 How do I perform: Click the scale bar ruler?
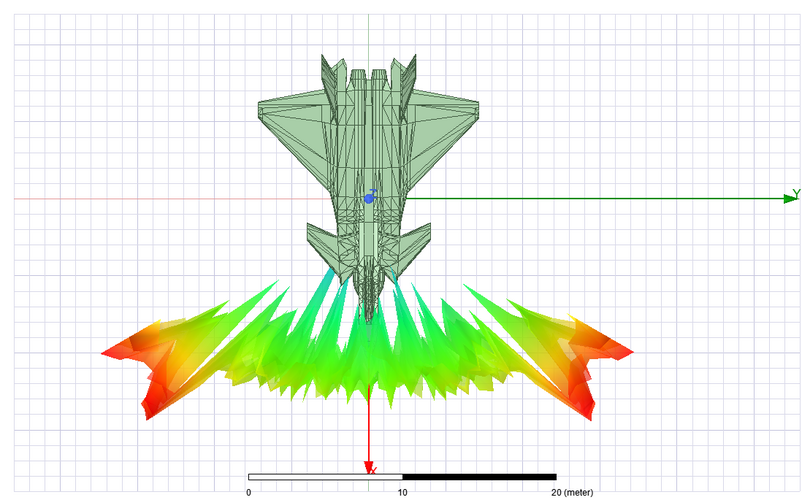coord(403,477)
